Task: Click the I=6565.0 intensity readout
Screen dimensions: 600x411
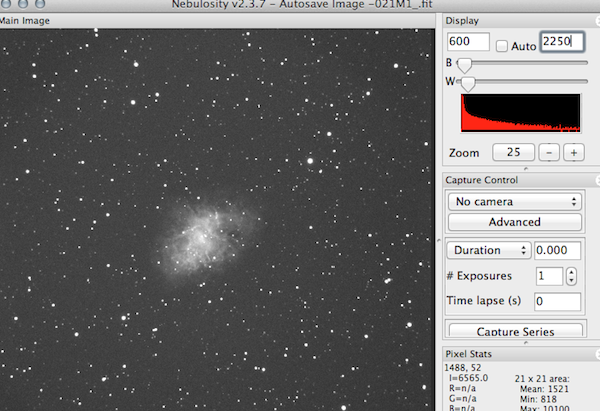Action: (x=468, y=378)
